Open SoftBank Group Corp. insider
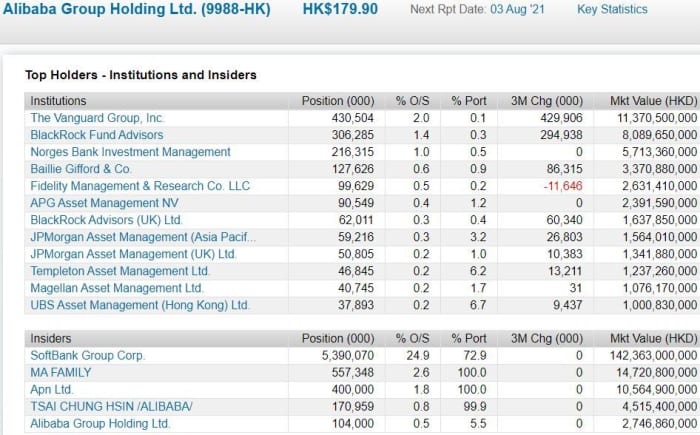The image size is (700, 435). [x=88, y=356]
